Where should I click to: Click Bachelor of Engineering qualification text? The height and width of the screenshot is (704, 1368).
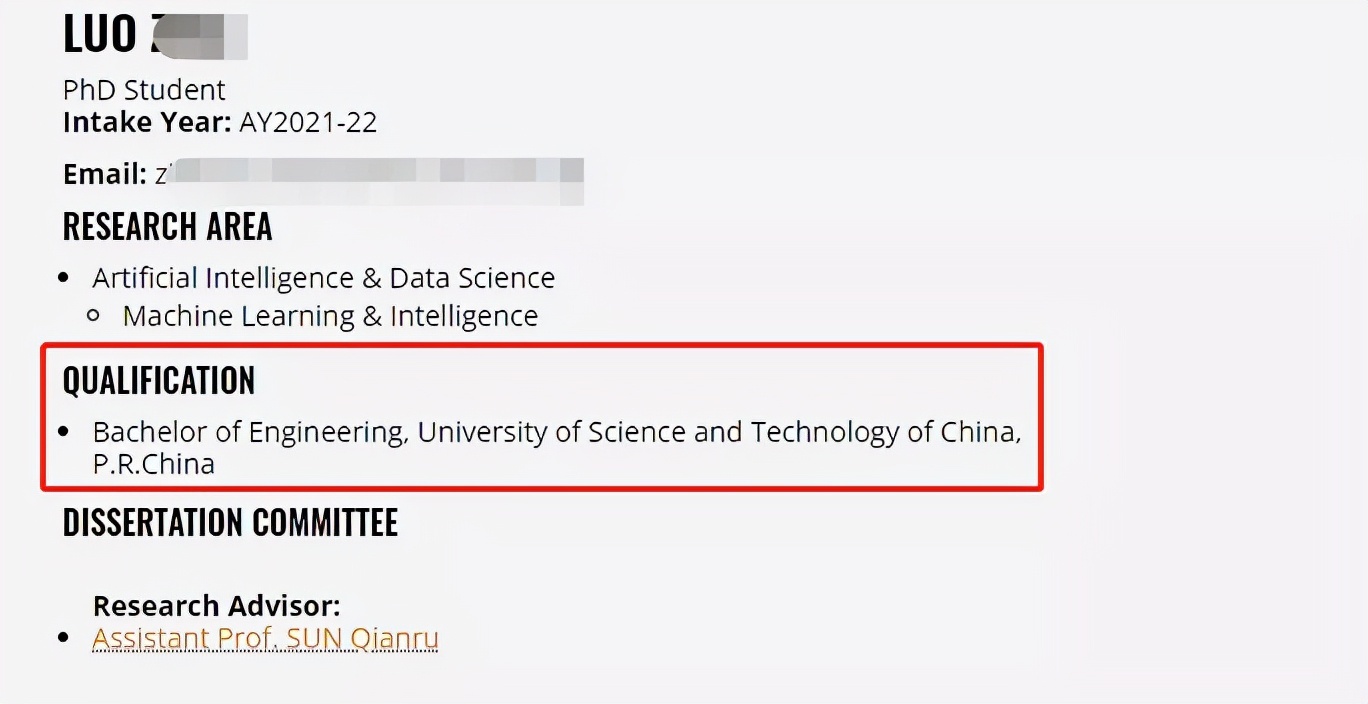tap(249, 432)
